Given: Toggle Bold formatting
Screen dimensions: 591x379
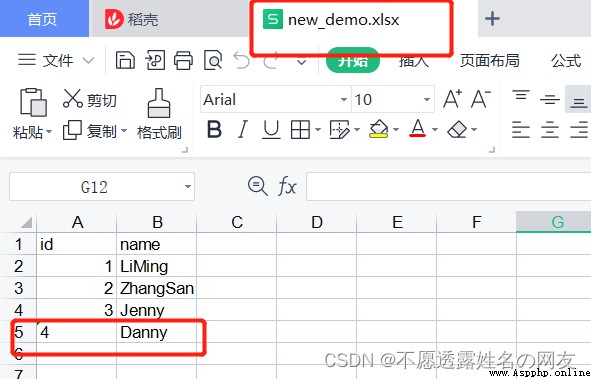Looking at the screenshot, I should click(x=214, y=130).
